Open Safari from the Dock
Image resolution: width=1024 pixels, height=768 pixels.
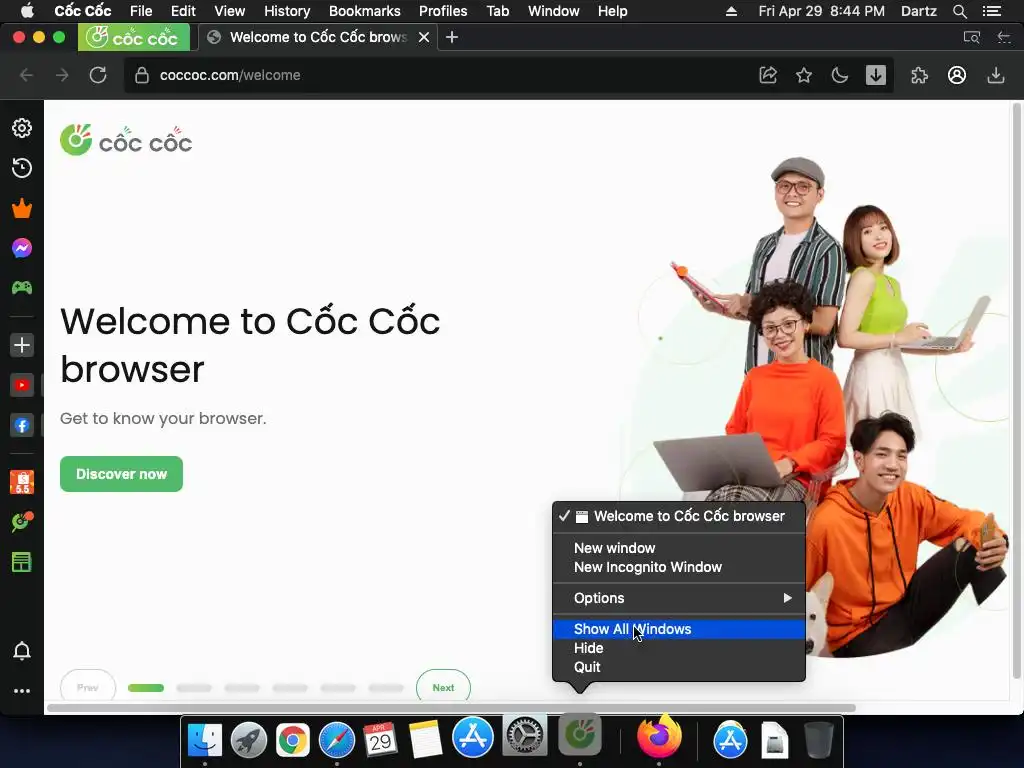[336, 740]
